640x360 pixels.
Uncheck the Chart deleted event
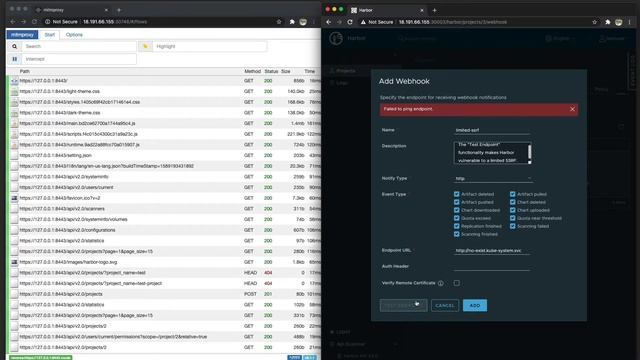(512, 202)
